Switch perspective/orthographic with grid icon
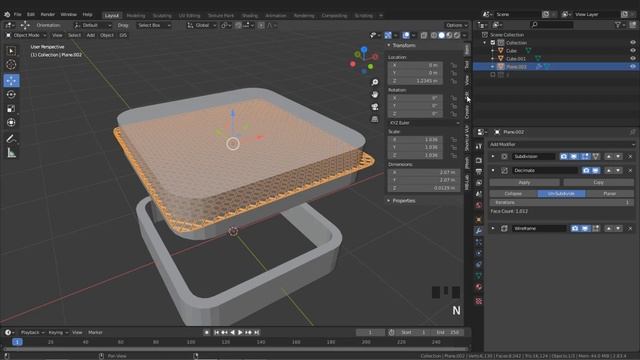This screenshot has height=360, width=640. (x=375, y=119)
